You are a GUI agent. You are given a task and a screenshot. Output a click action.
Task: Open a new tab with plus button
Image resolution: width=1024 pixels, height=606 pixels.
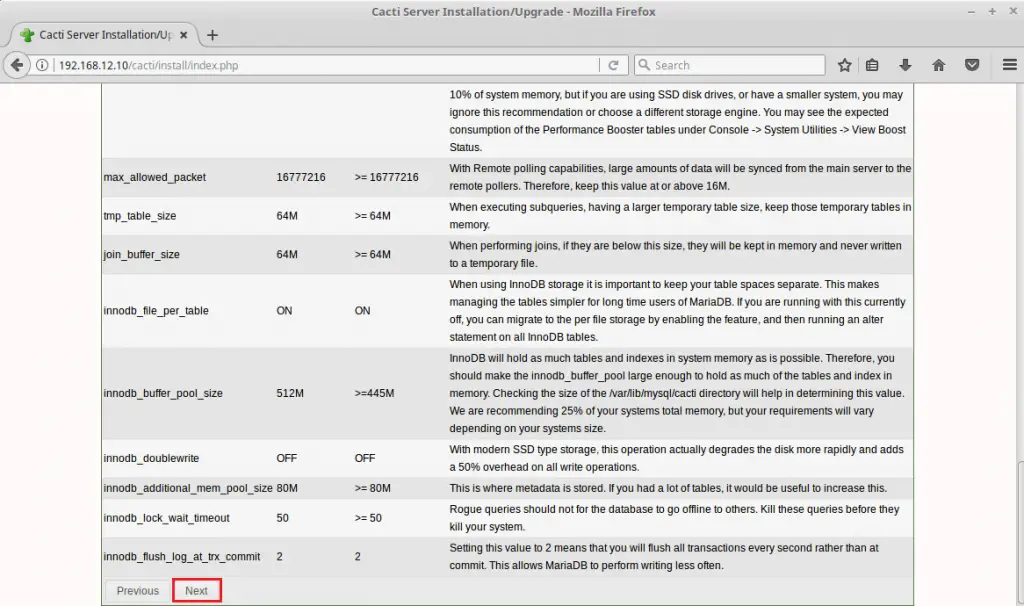pos(212,35)
